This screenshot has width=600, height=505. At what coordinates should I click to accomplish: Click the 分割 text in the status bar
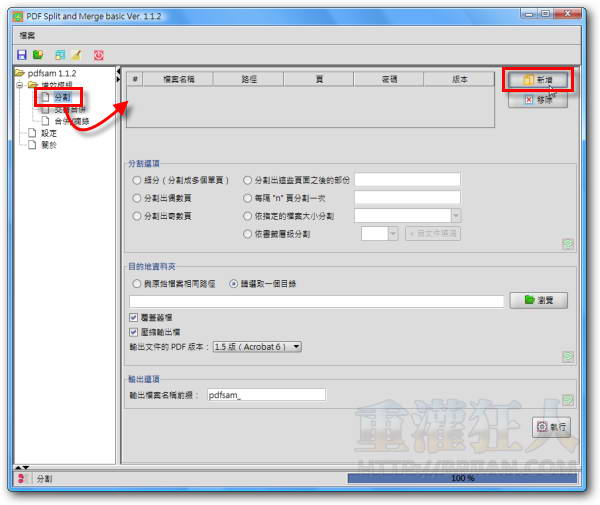tap(44, 478)
